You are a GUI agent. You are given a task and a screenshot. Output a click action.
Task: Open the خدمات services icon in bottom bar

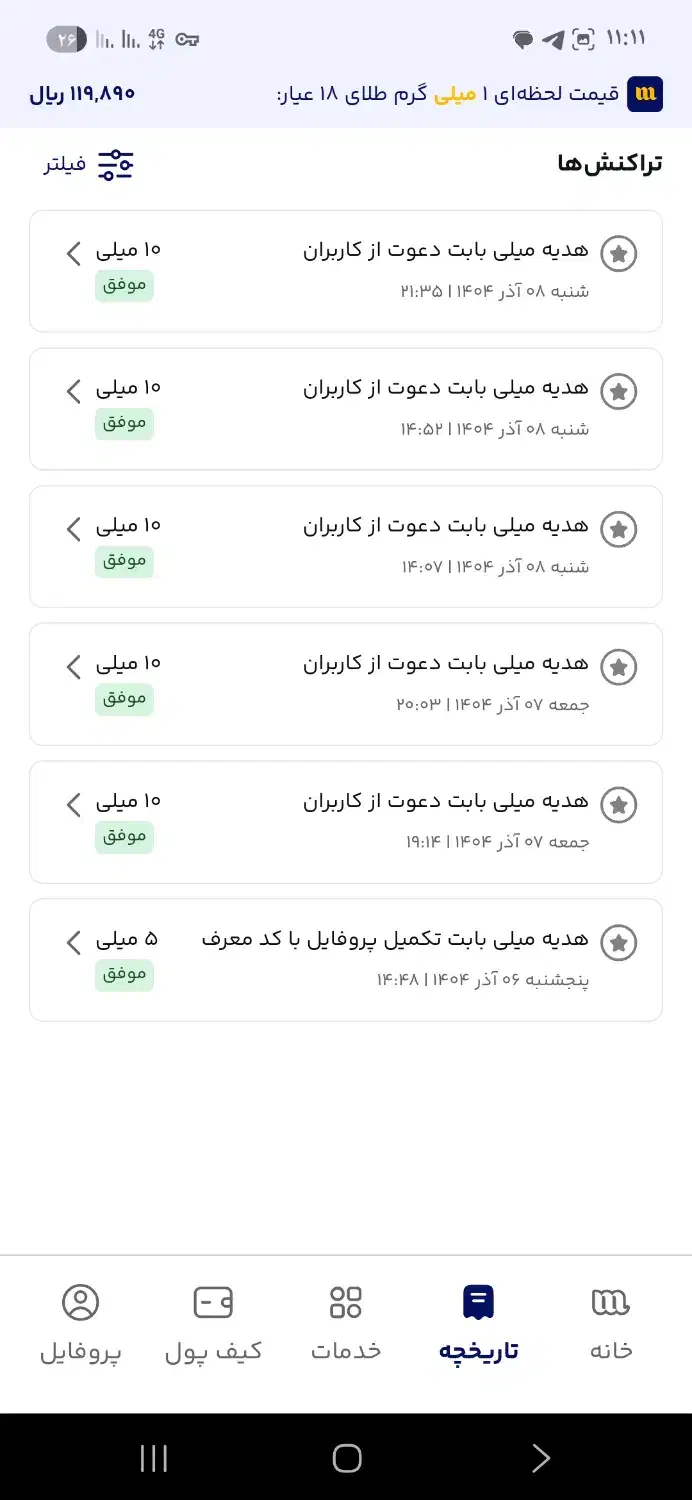point(346,1303)
